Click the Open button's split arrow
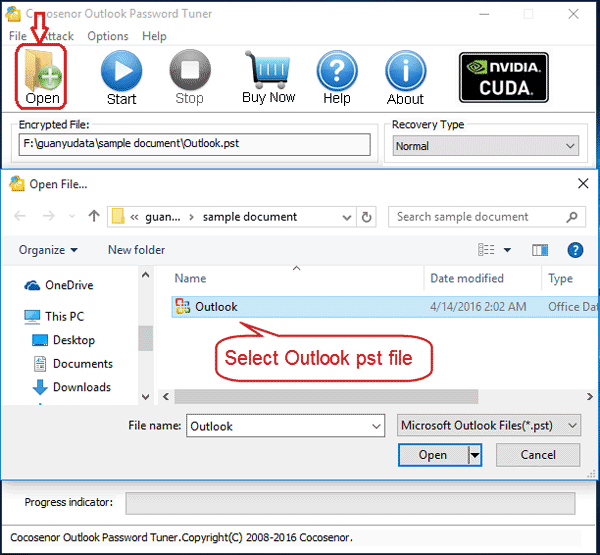 474,455
